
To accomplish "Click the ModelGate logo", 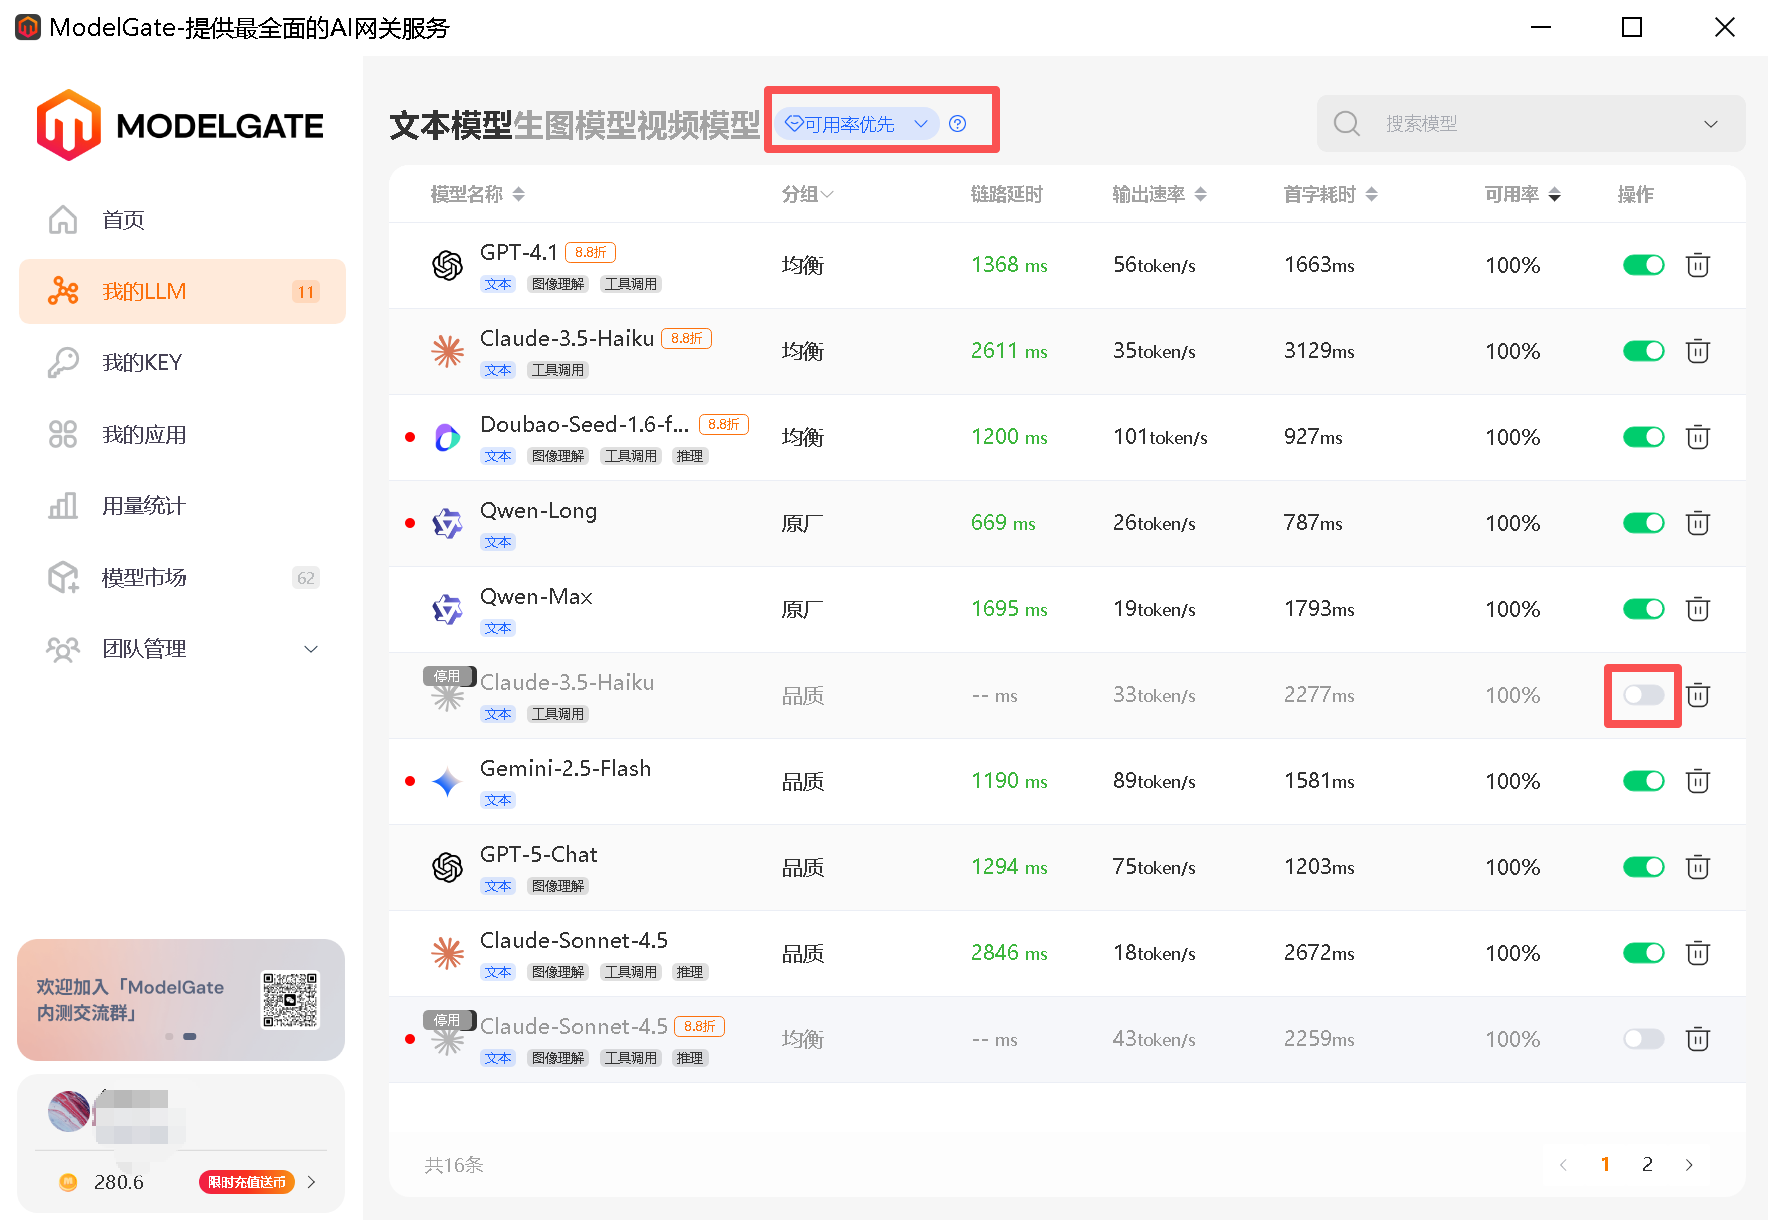I will (x=180, y=124).
